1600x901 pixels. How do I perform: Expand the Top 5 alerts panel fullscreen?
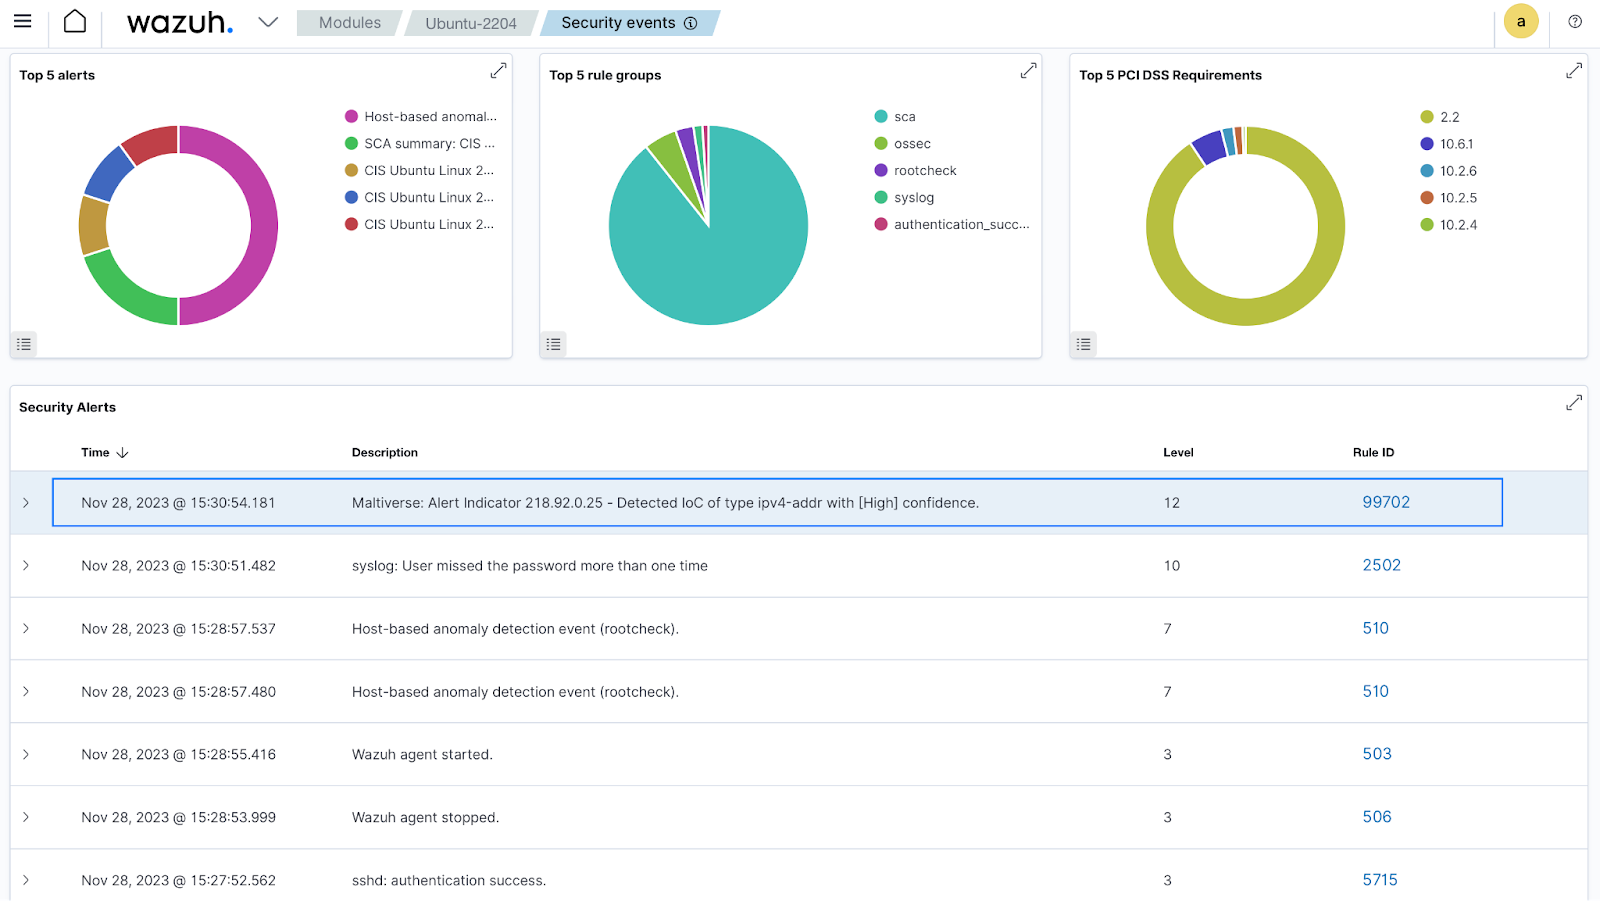(498, 70)
